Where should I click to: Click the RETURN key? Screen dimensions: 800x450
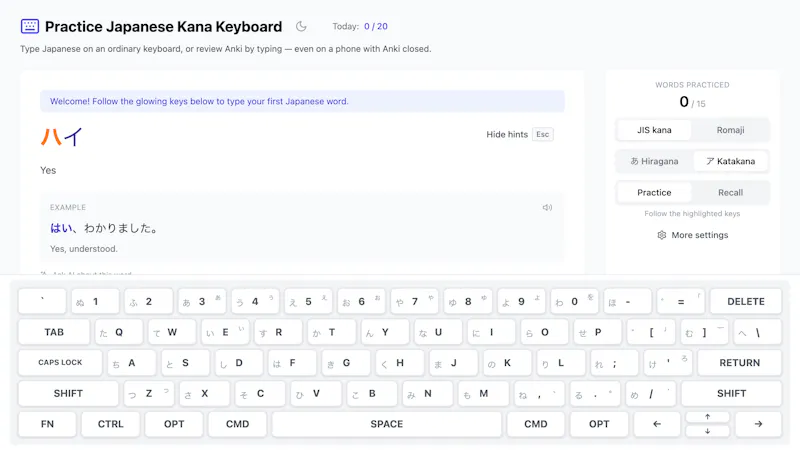pyautogui.click(x=739, y=363)
